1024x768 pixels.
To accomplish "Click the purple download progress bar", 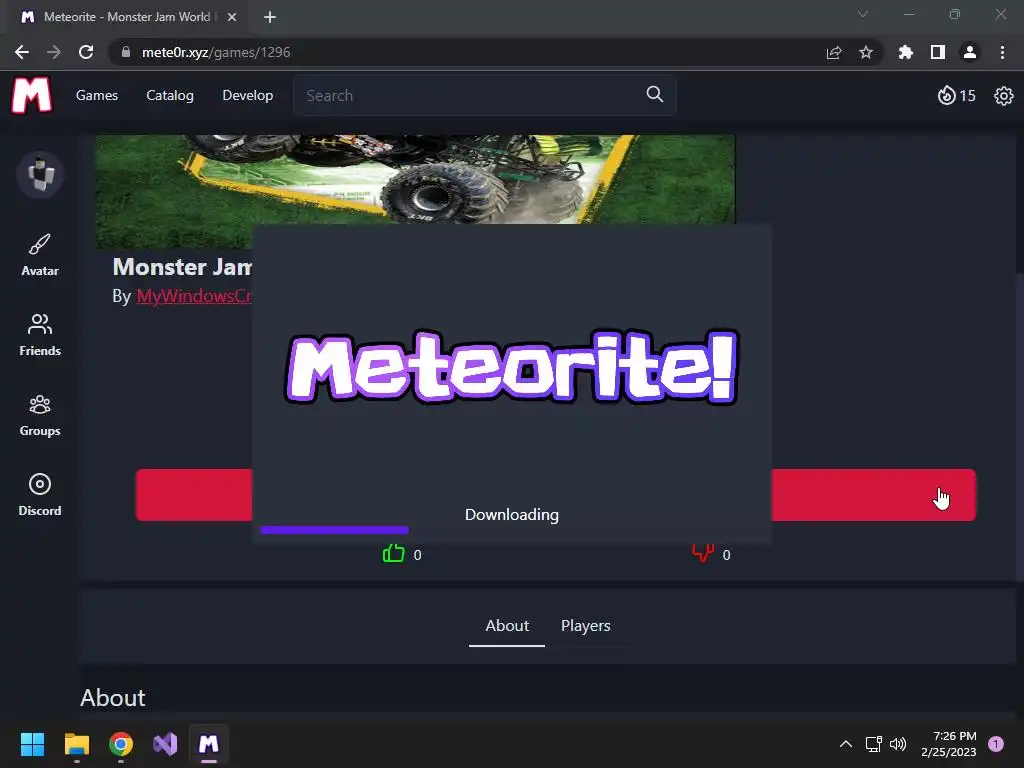I will click(x=334, y=530).
